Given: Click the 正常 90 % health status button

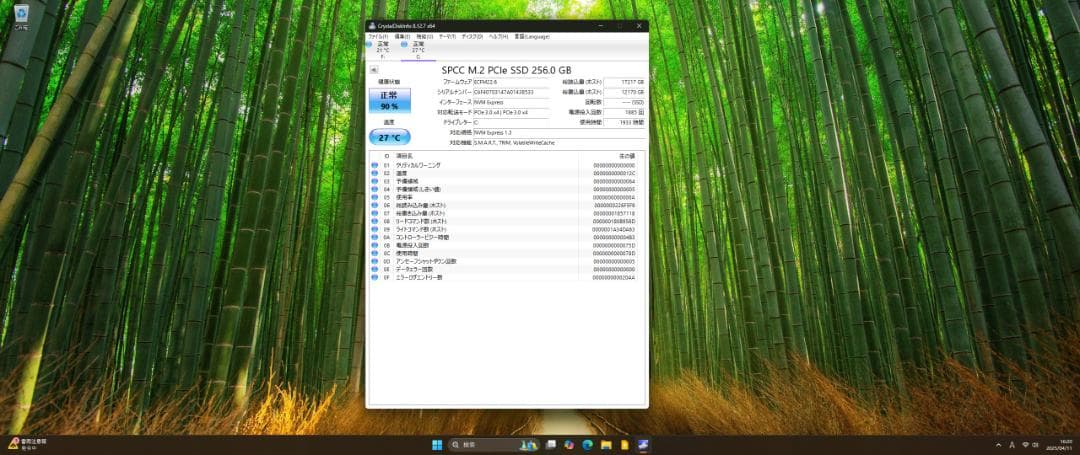Looking at the screenshot, I should [390, 100].
